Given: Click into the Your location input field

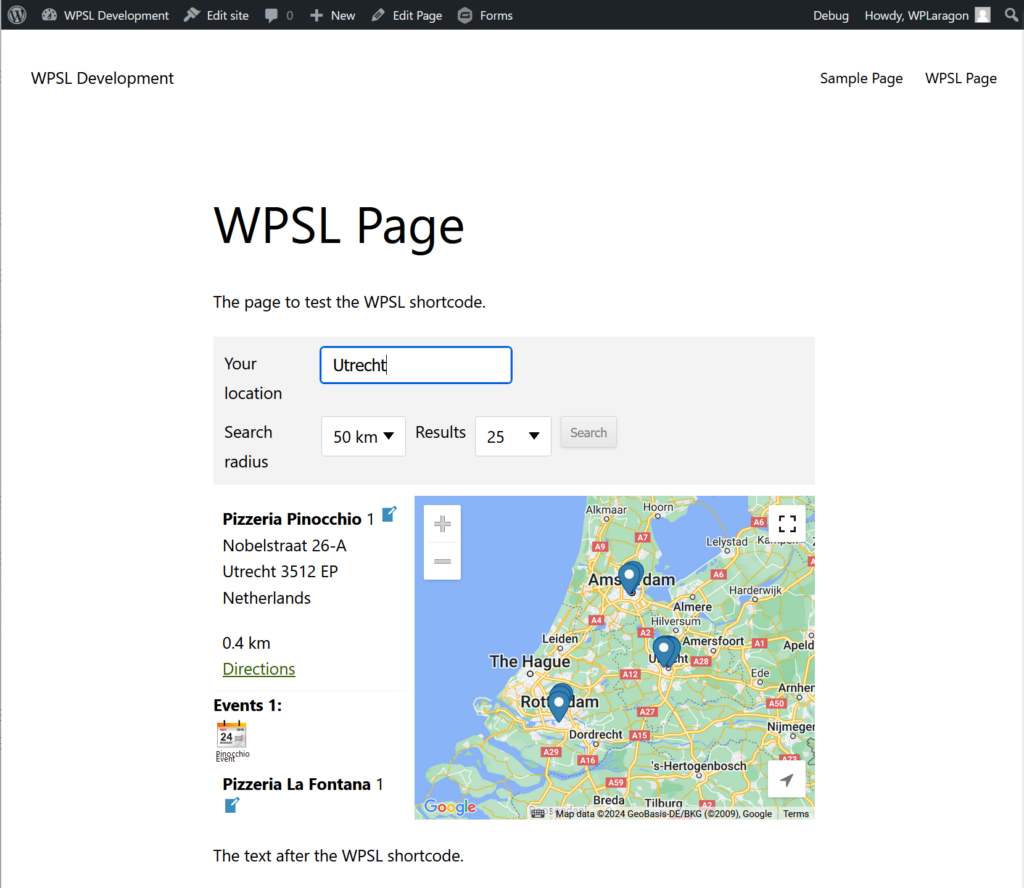Looking at the screenshot, I should tap(416, 365).
